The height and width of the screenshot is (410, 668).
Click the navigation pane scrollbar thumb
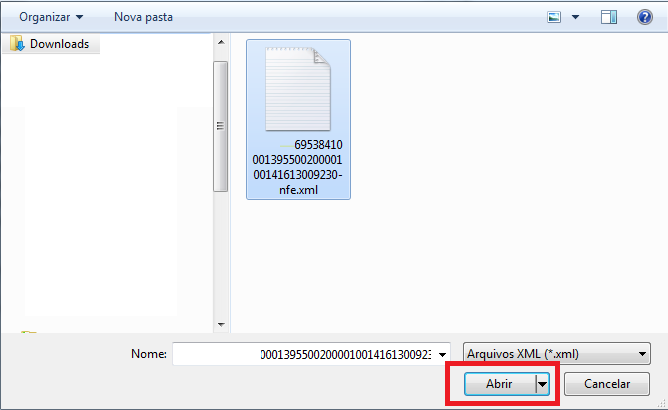point(220,126)
